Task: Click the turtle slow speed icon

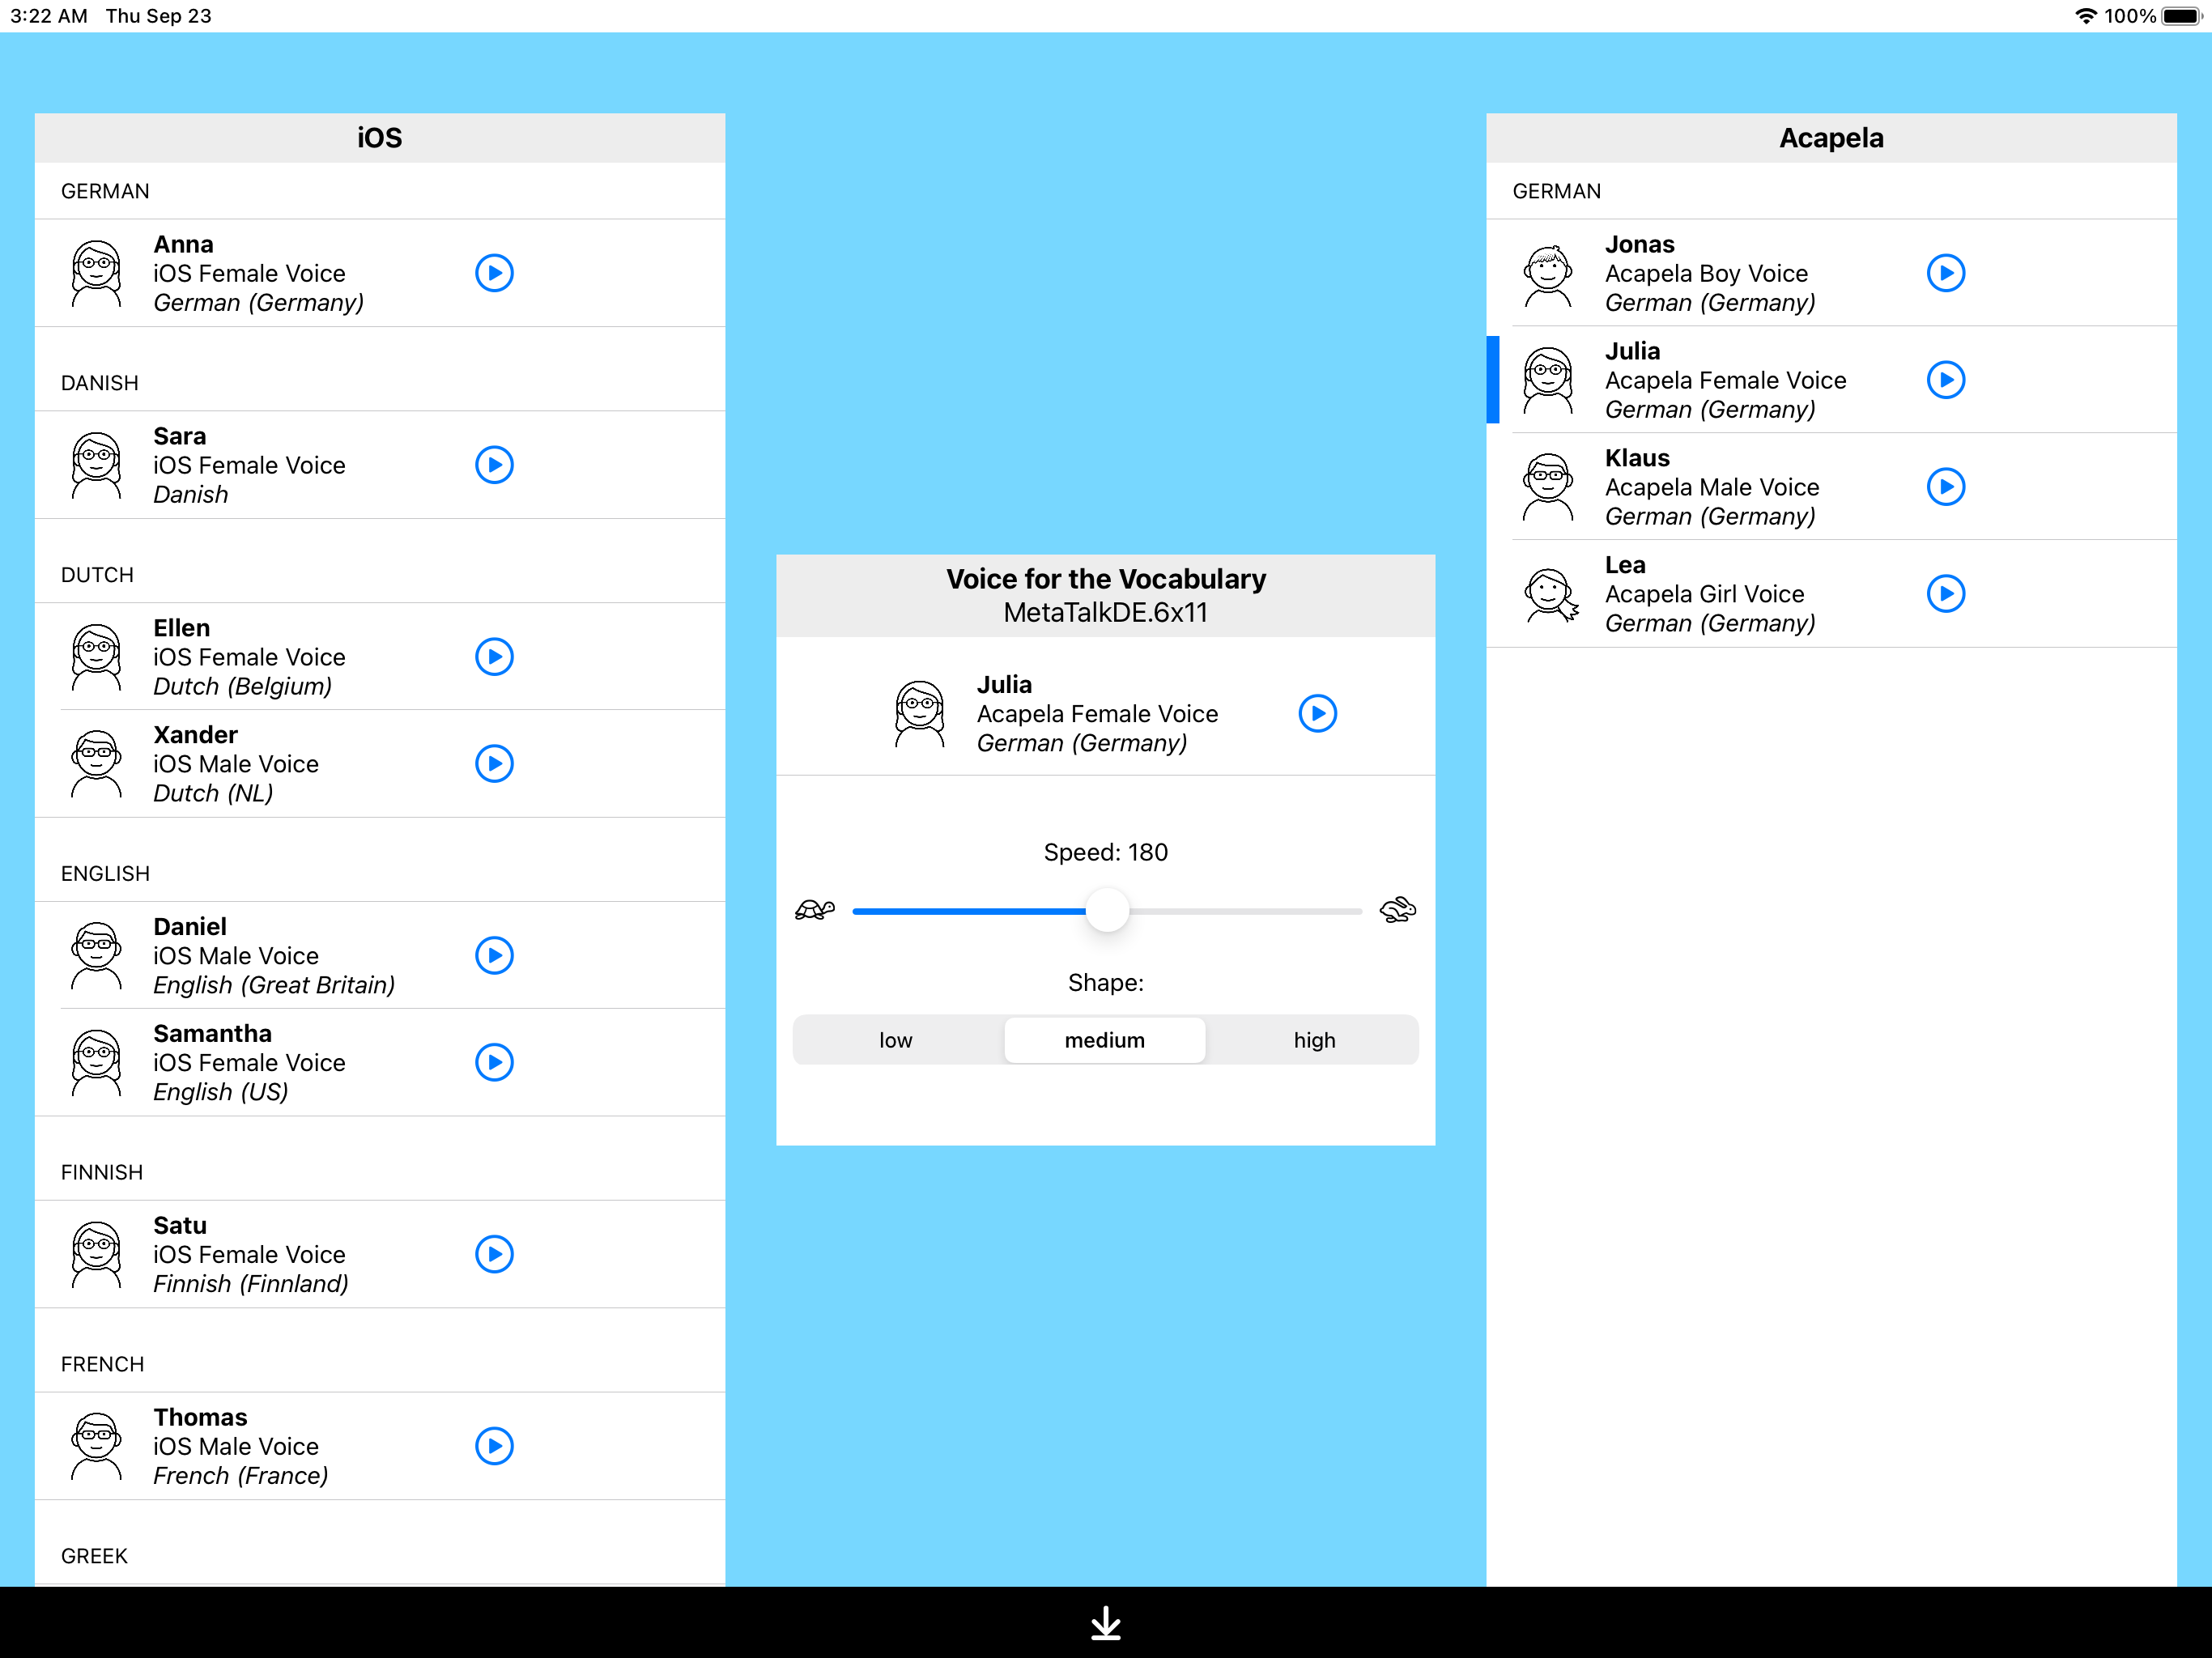Action: pos(815,910)
